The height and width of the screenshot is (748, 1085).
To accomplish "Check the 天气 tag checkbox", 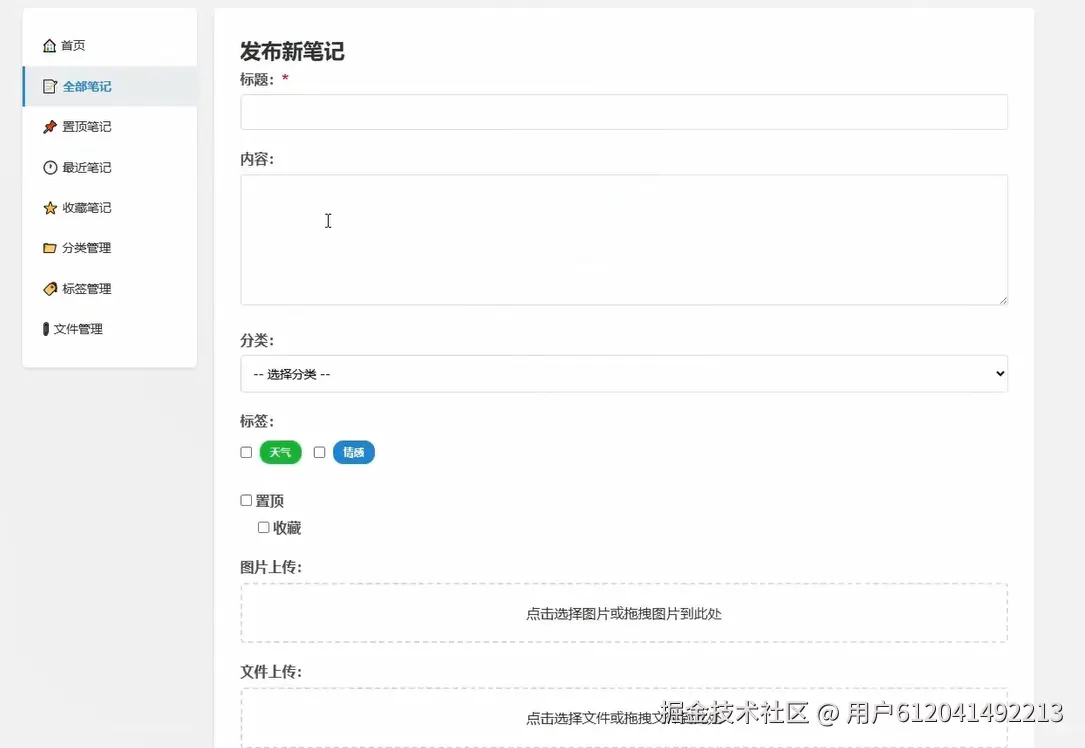I will coord(246,452).
